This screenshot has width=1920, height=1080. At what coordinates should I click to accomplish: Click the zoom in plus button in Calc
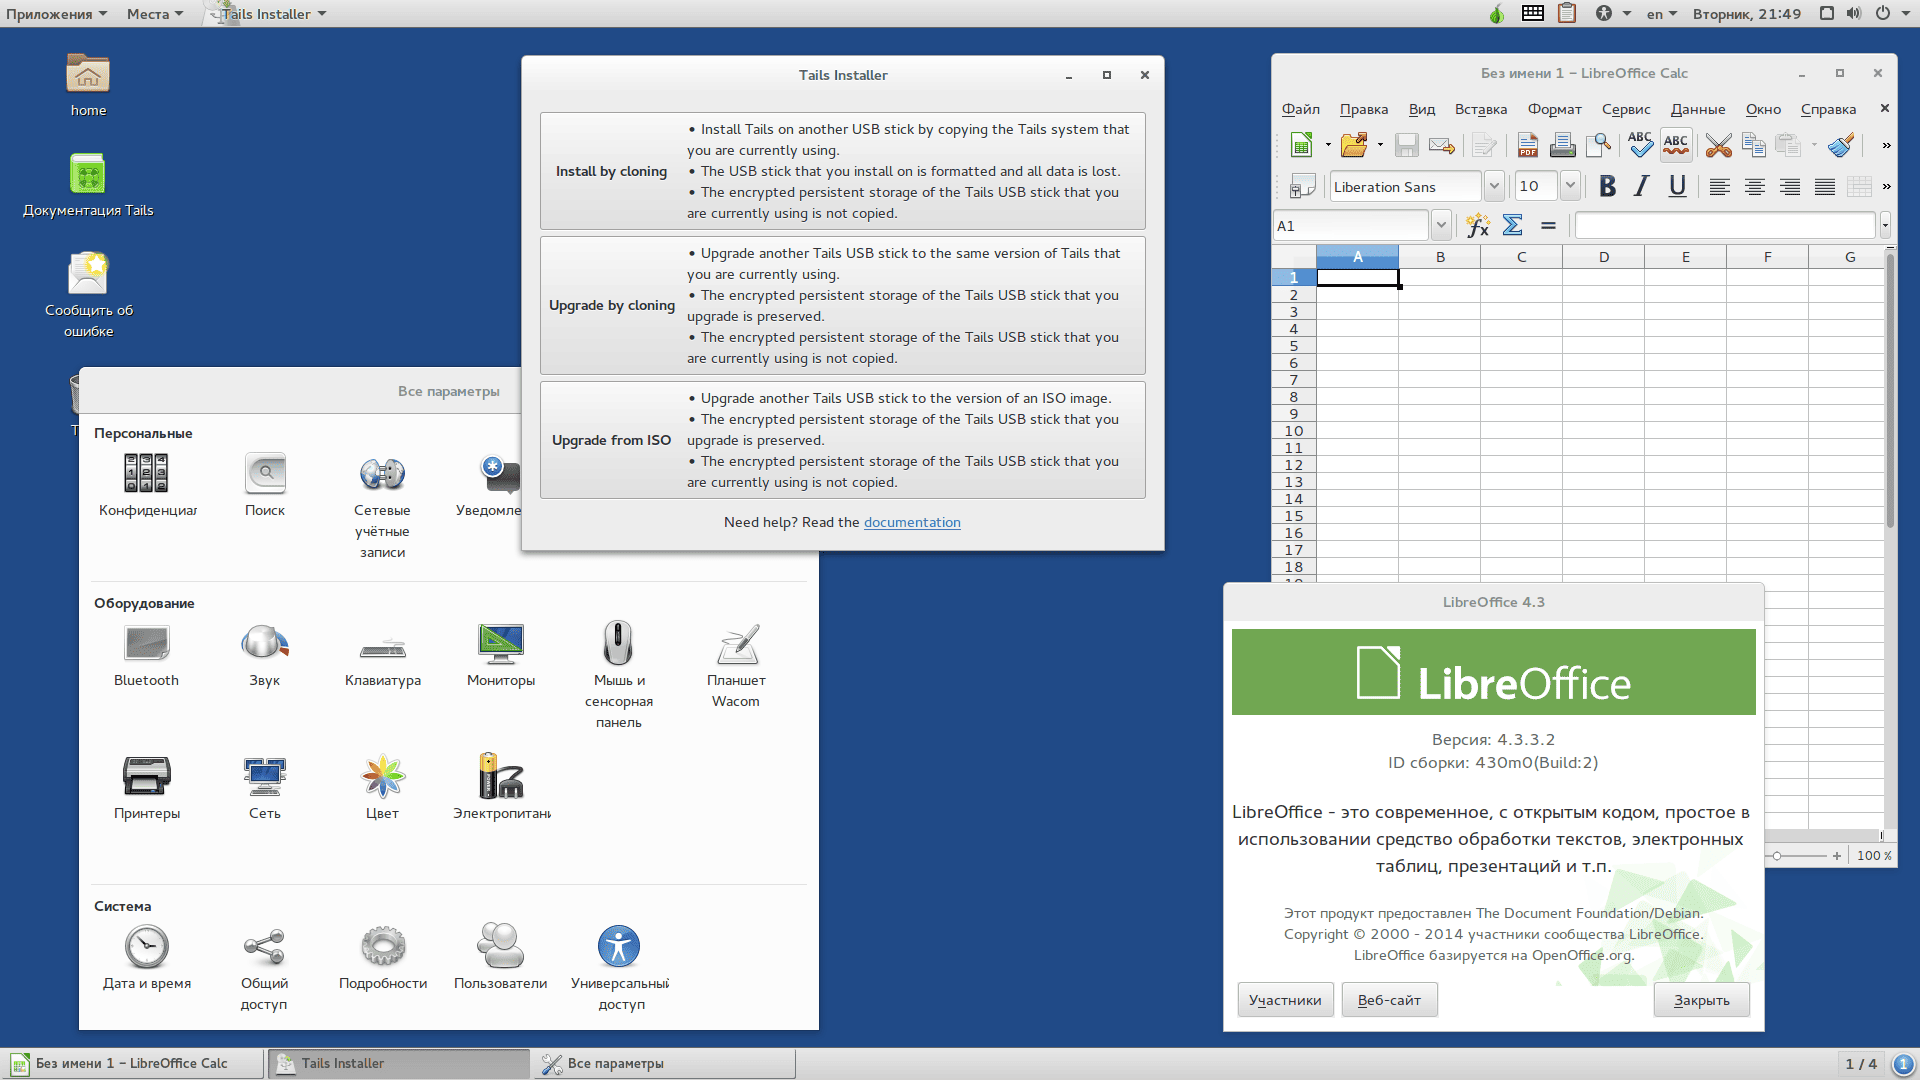(x=1837, y=856)
